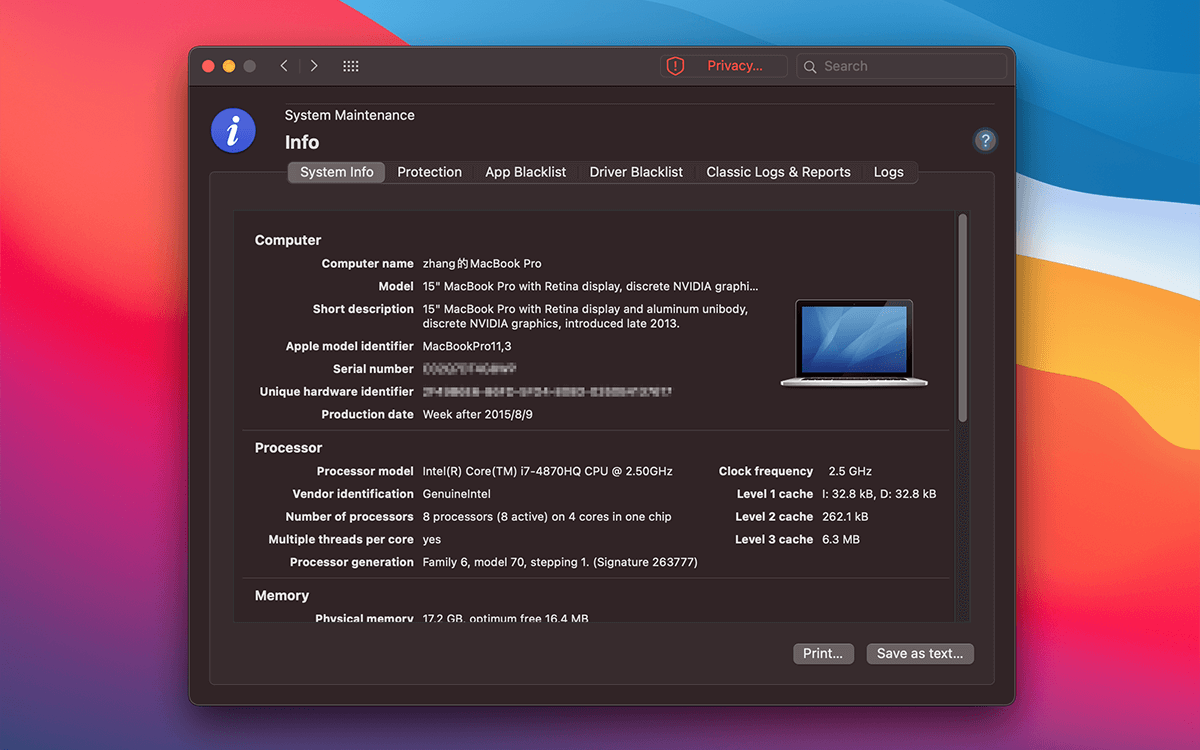Viewport: 1200px width, 750px height.
Task: Click the 'yes' multiple threads value
Action: (432, 540)
